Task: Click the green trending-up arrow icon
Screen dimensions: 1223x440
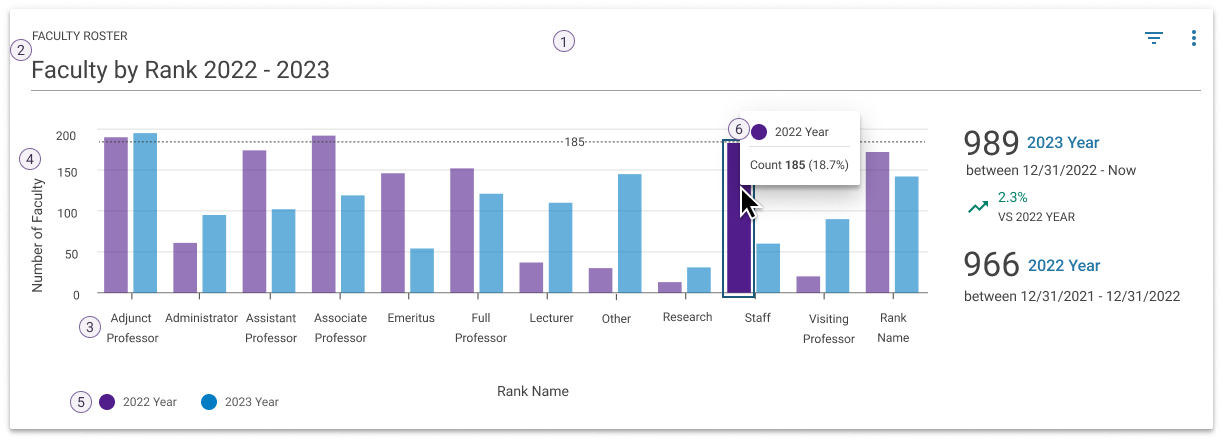Action: tap(977, 207)
